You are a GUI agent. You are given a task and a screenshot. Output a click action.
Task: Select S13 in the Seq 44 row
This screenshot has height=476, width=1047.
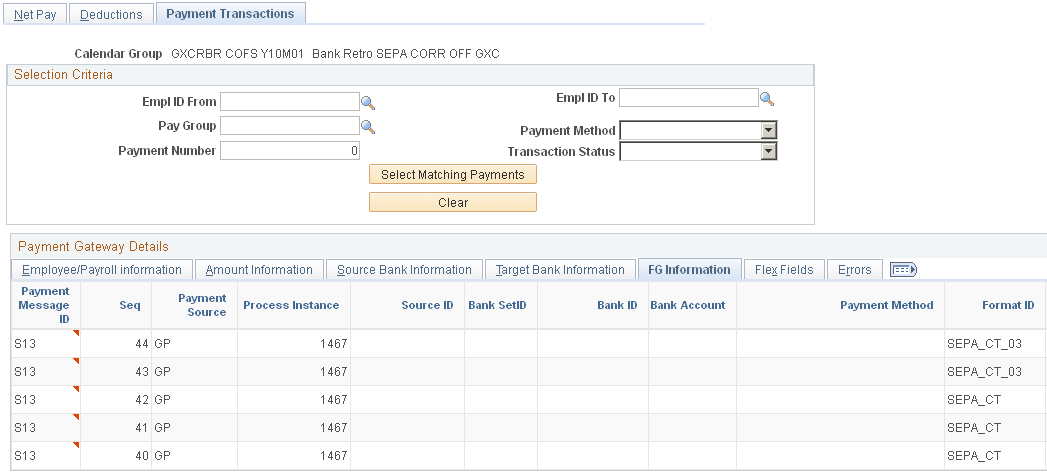coord(25,344)
